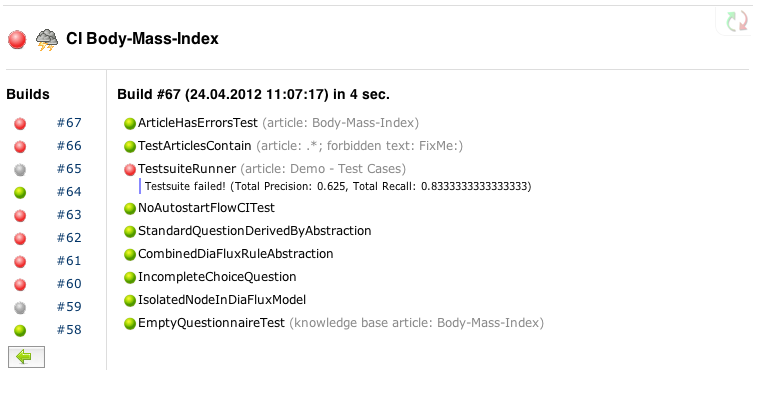Open build #58 from the builds list

[x=69, y=330]
